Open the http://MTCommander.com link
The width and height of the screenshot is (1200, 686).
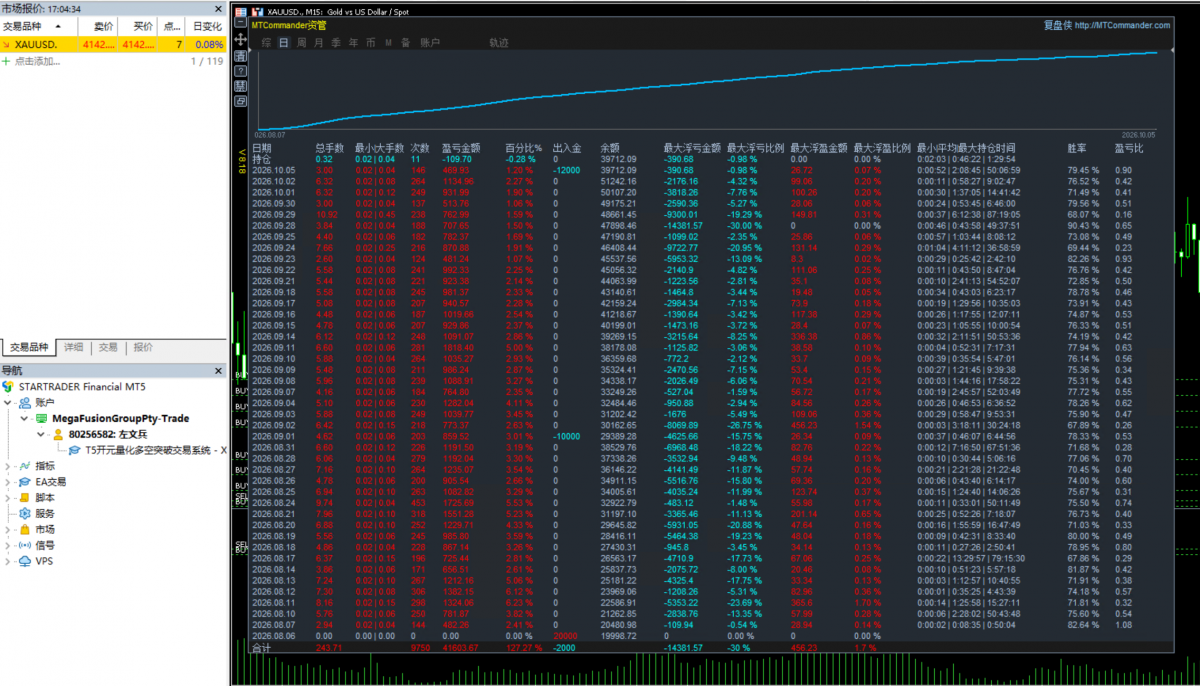[1122, 25]
